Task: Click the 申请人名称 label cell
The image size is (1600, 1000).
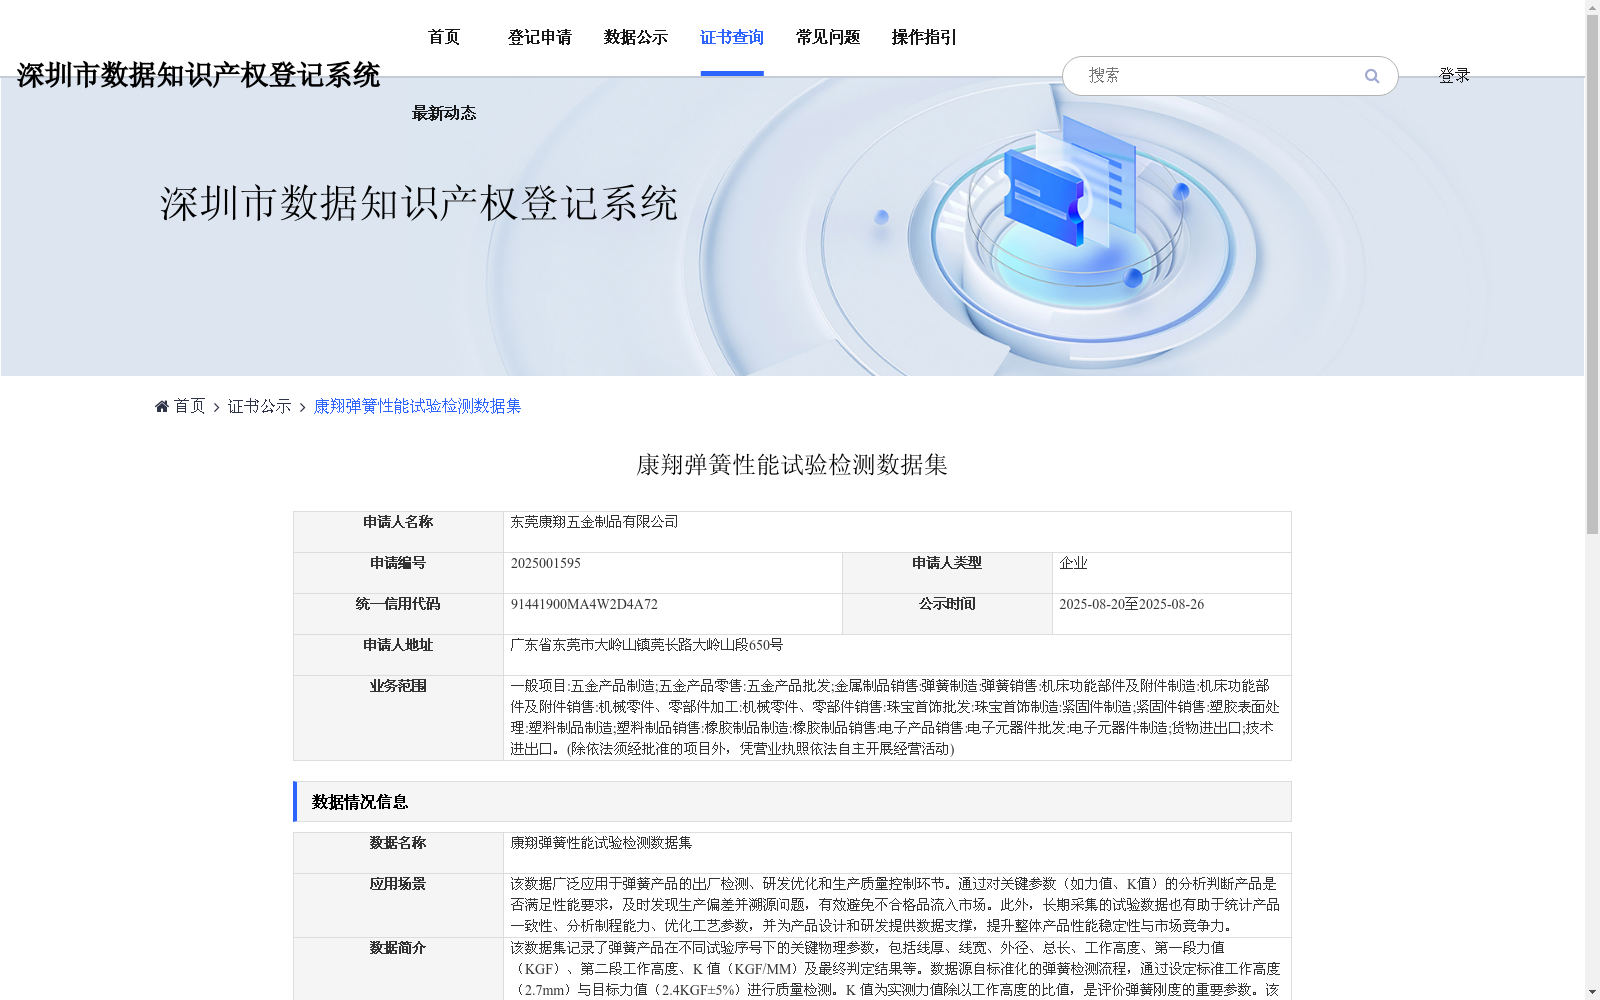Action: [x=398, y=532]
